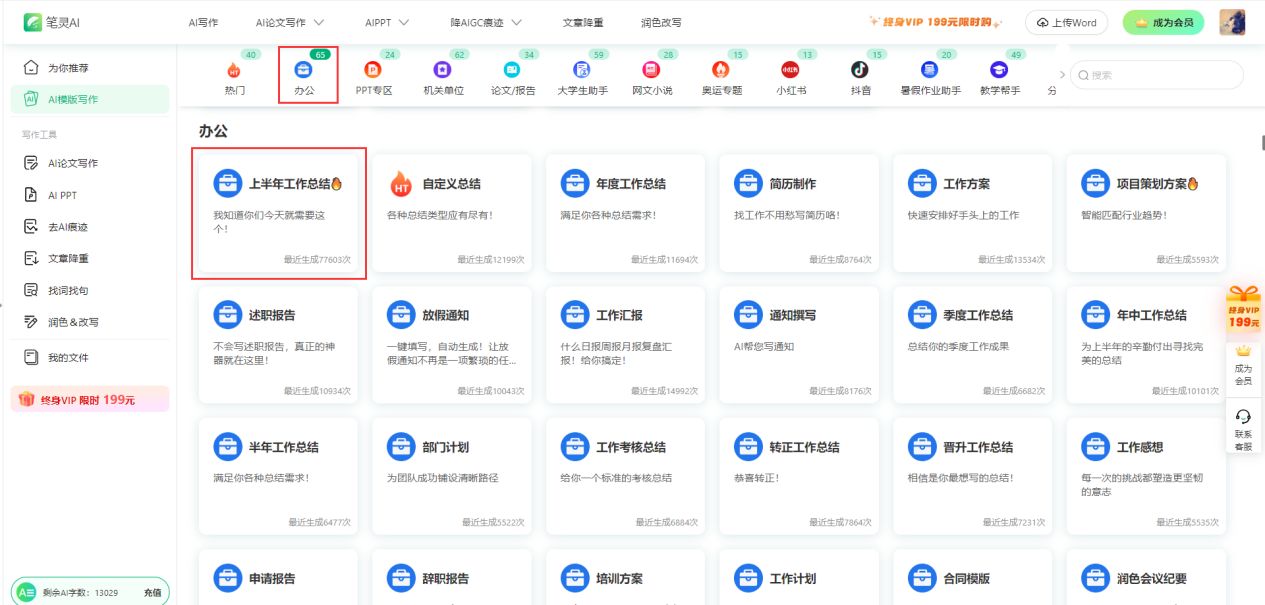This screenshot has width=1265, height=605.
Task: Expand the AI论文写作 top dropdown
Action: point(319,22)
